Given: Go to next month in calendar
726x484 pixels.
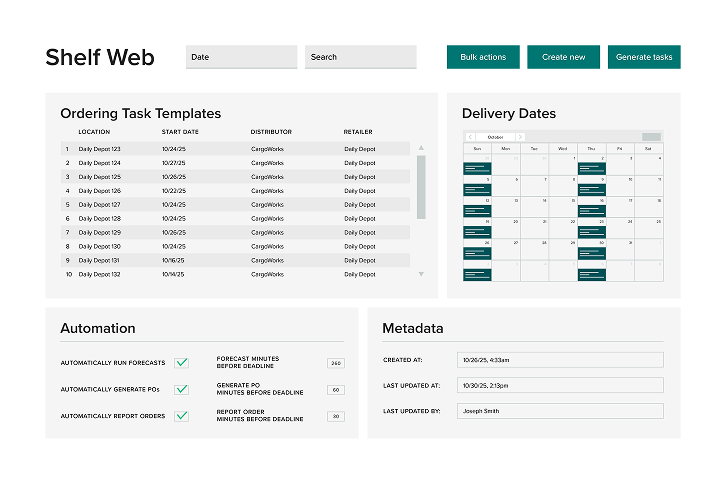Looking at the screenshot, I should pos(519,137).
